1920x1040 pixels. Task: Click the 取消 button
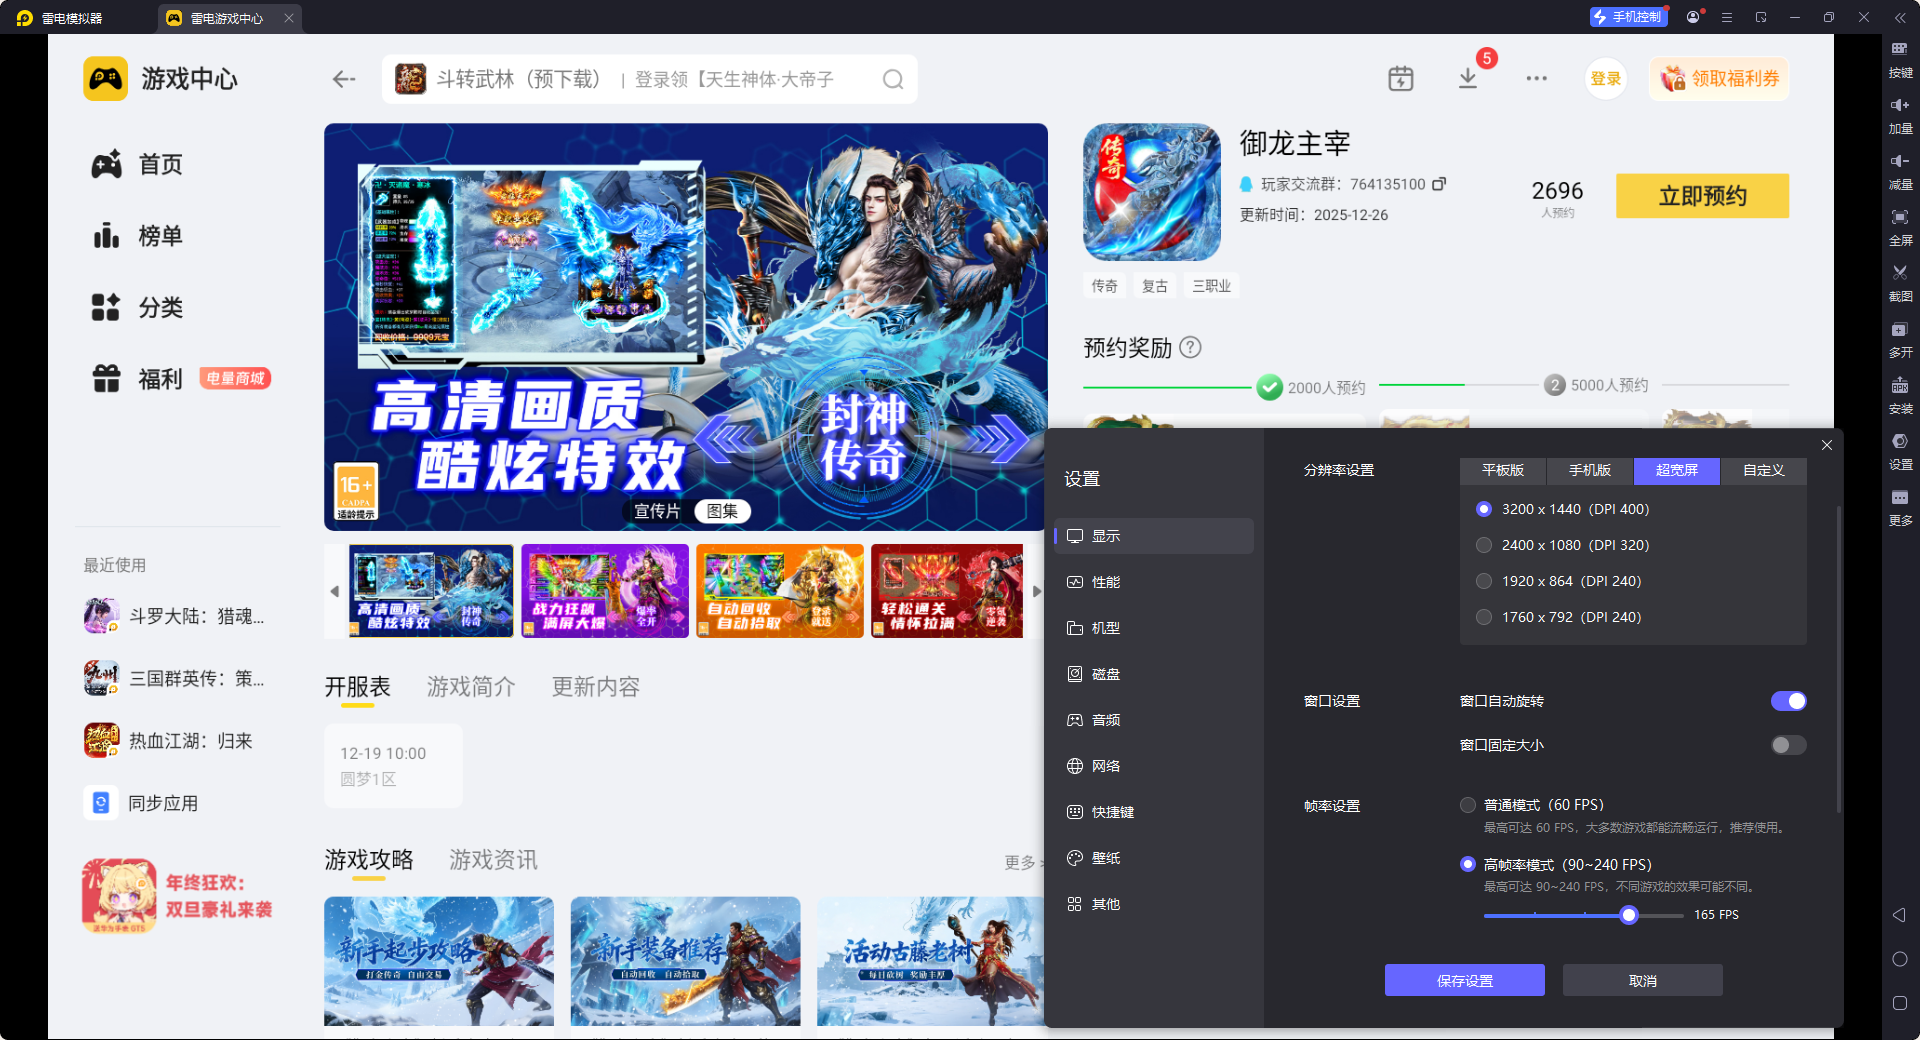tap(1643, 980)
